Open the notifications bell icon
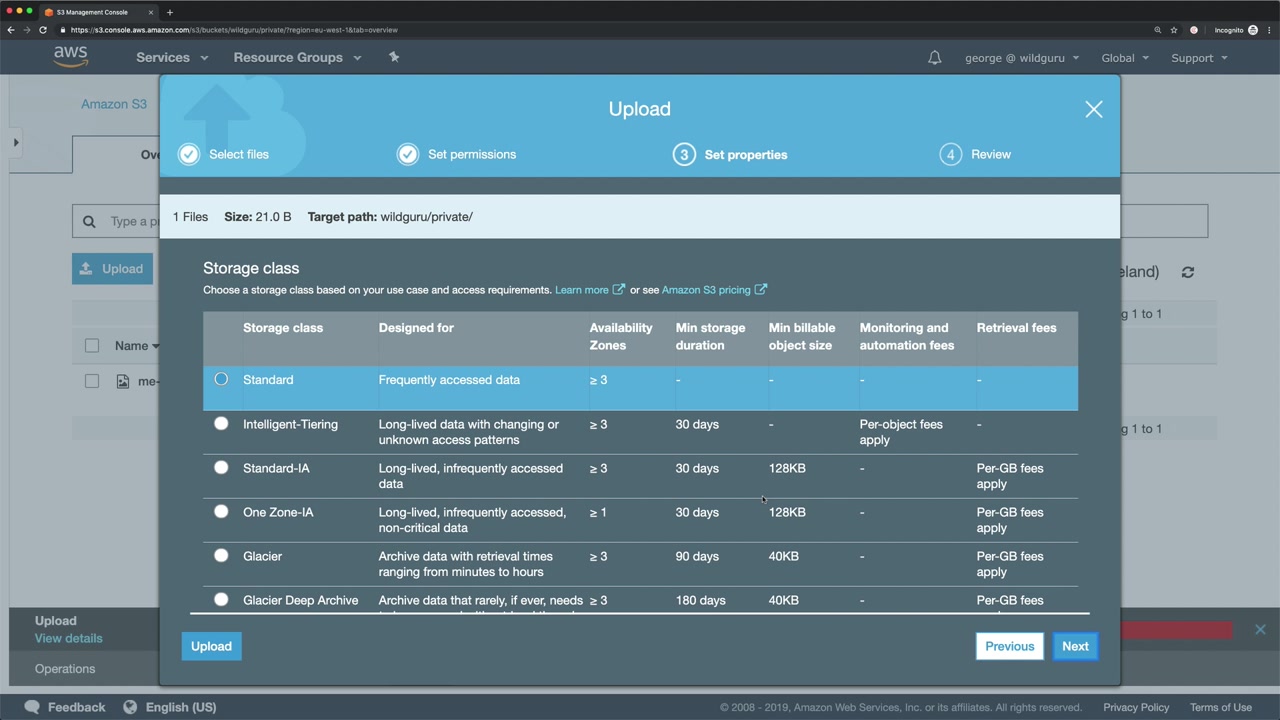Screen dimensions: 1280x720 934,58
